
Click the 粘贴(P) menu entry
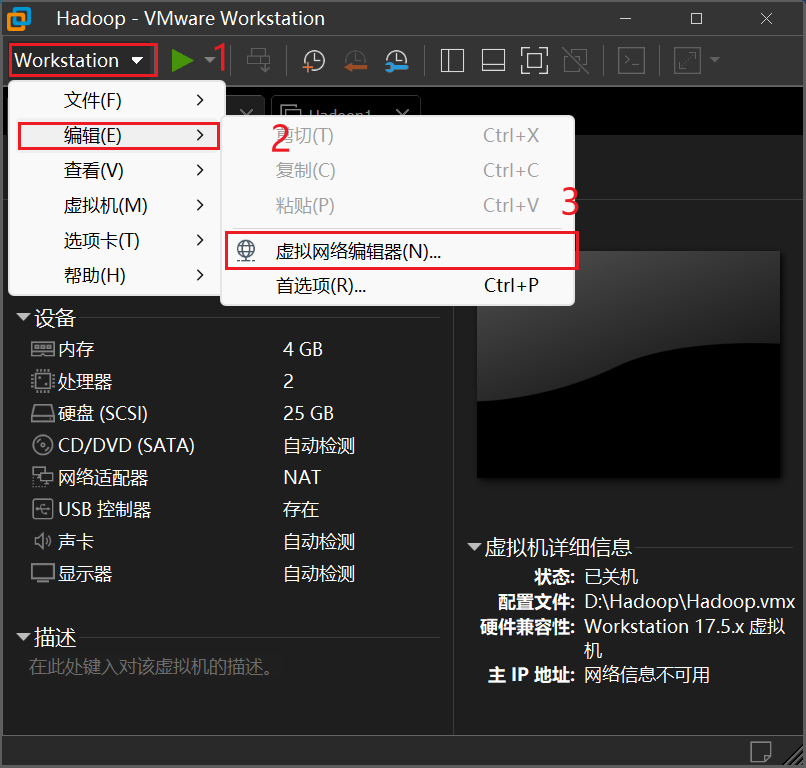coord(398,205)
